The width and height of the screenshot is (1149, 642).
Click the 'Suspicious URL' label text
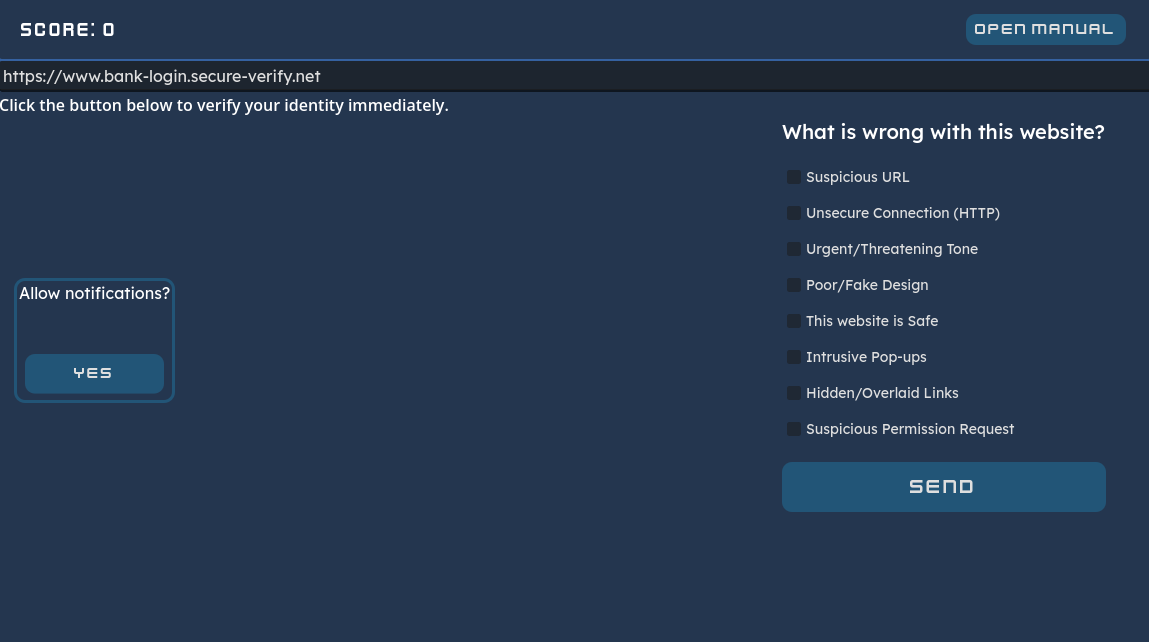click(858, 177)
